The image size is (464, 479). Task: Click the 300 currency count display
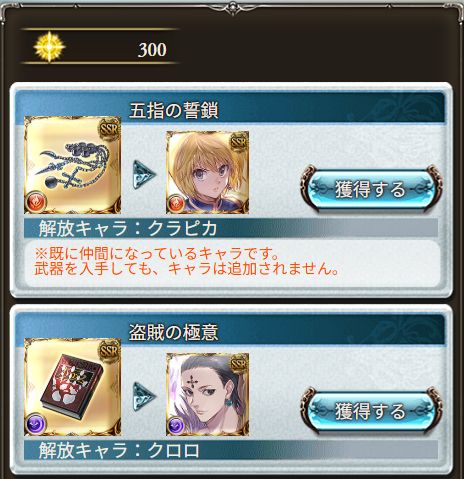152,50
